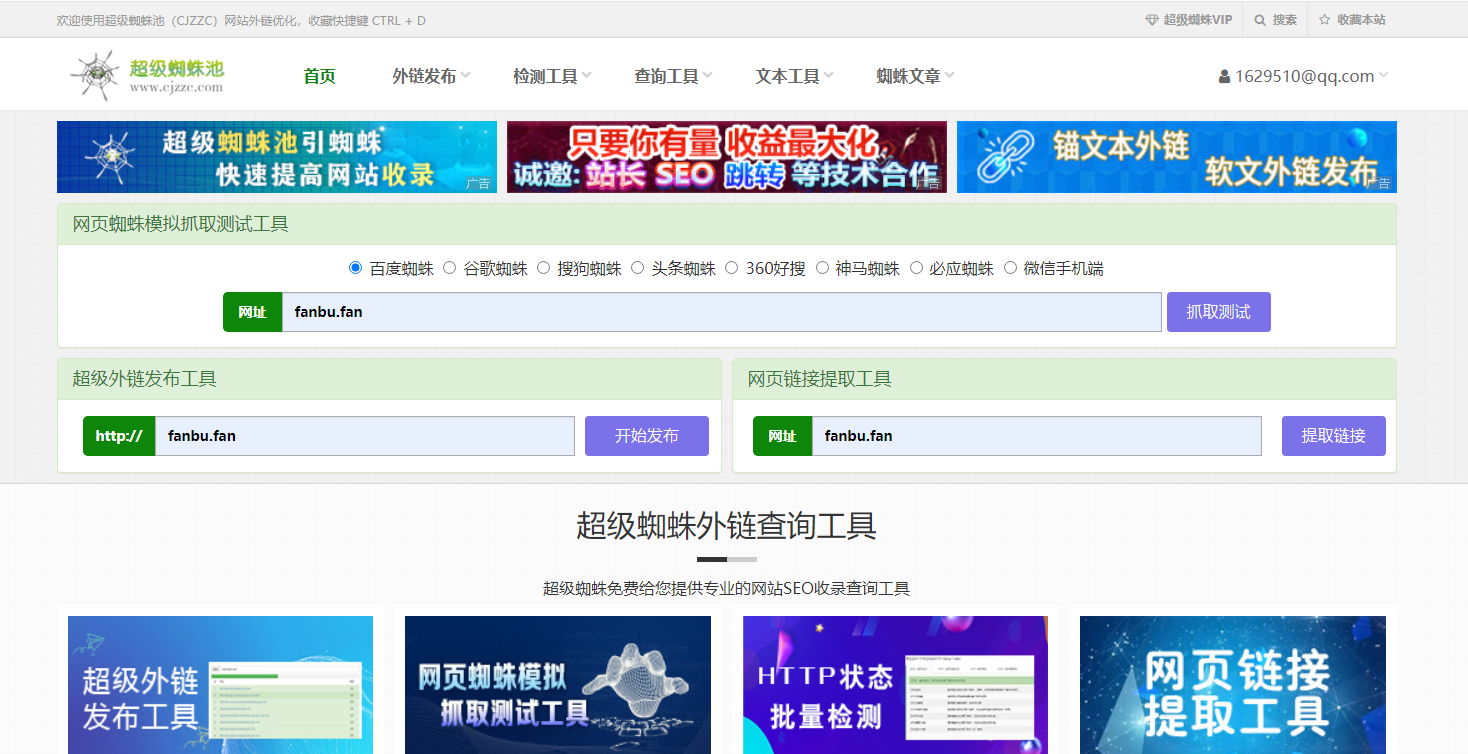Select the 搜狗蜘蛛 spider option

click(x=543, y=267)
